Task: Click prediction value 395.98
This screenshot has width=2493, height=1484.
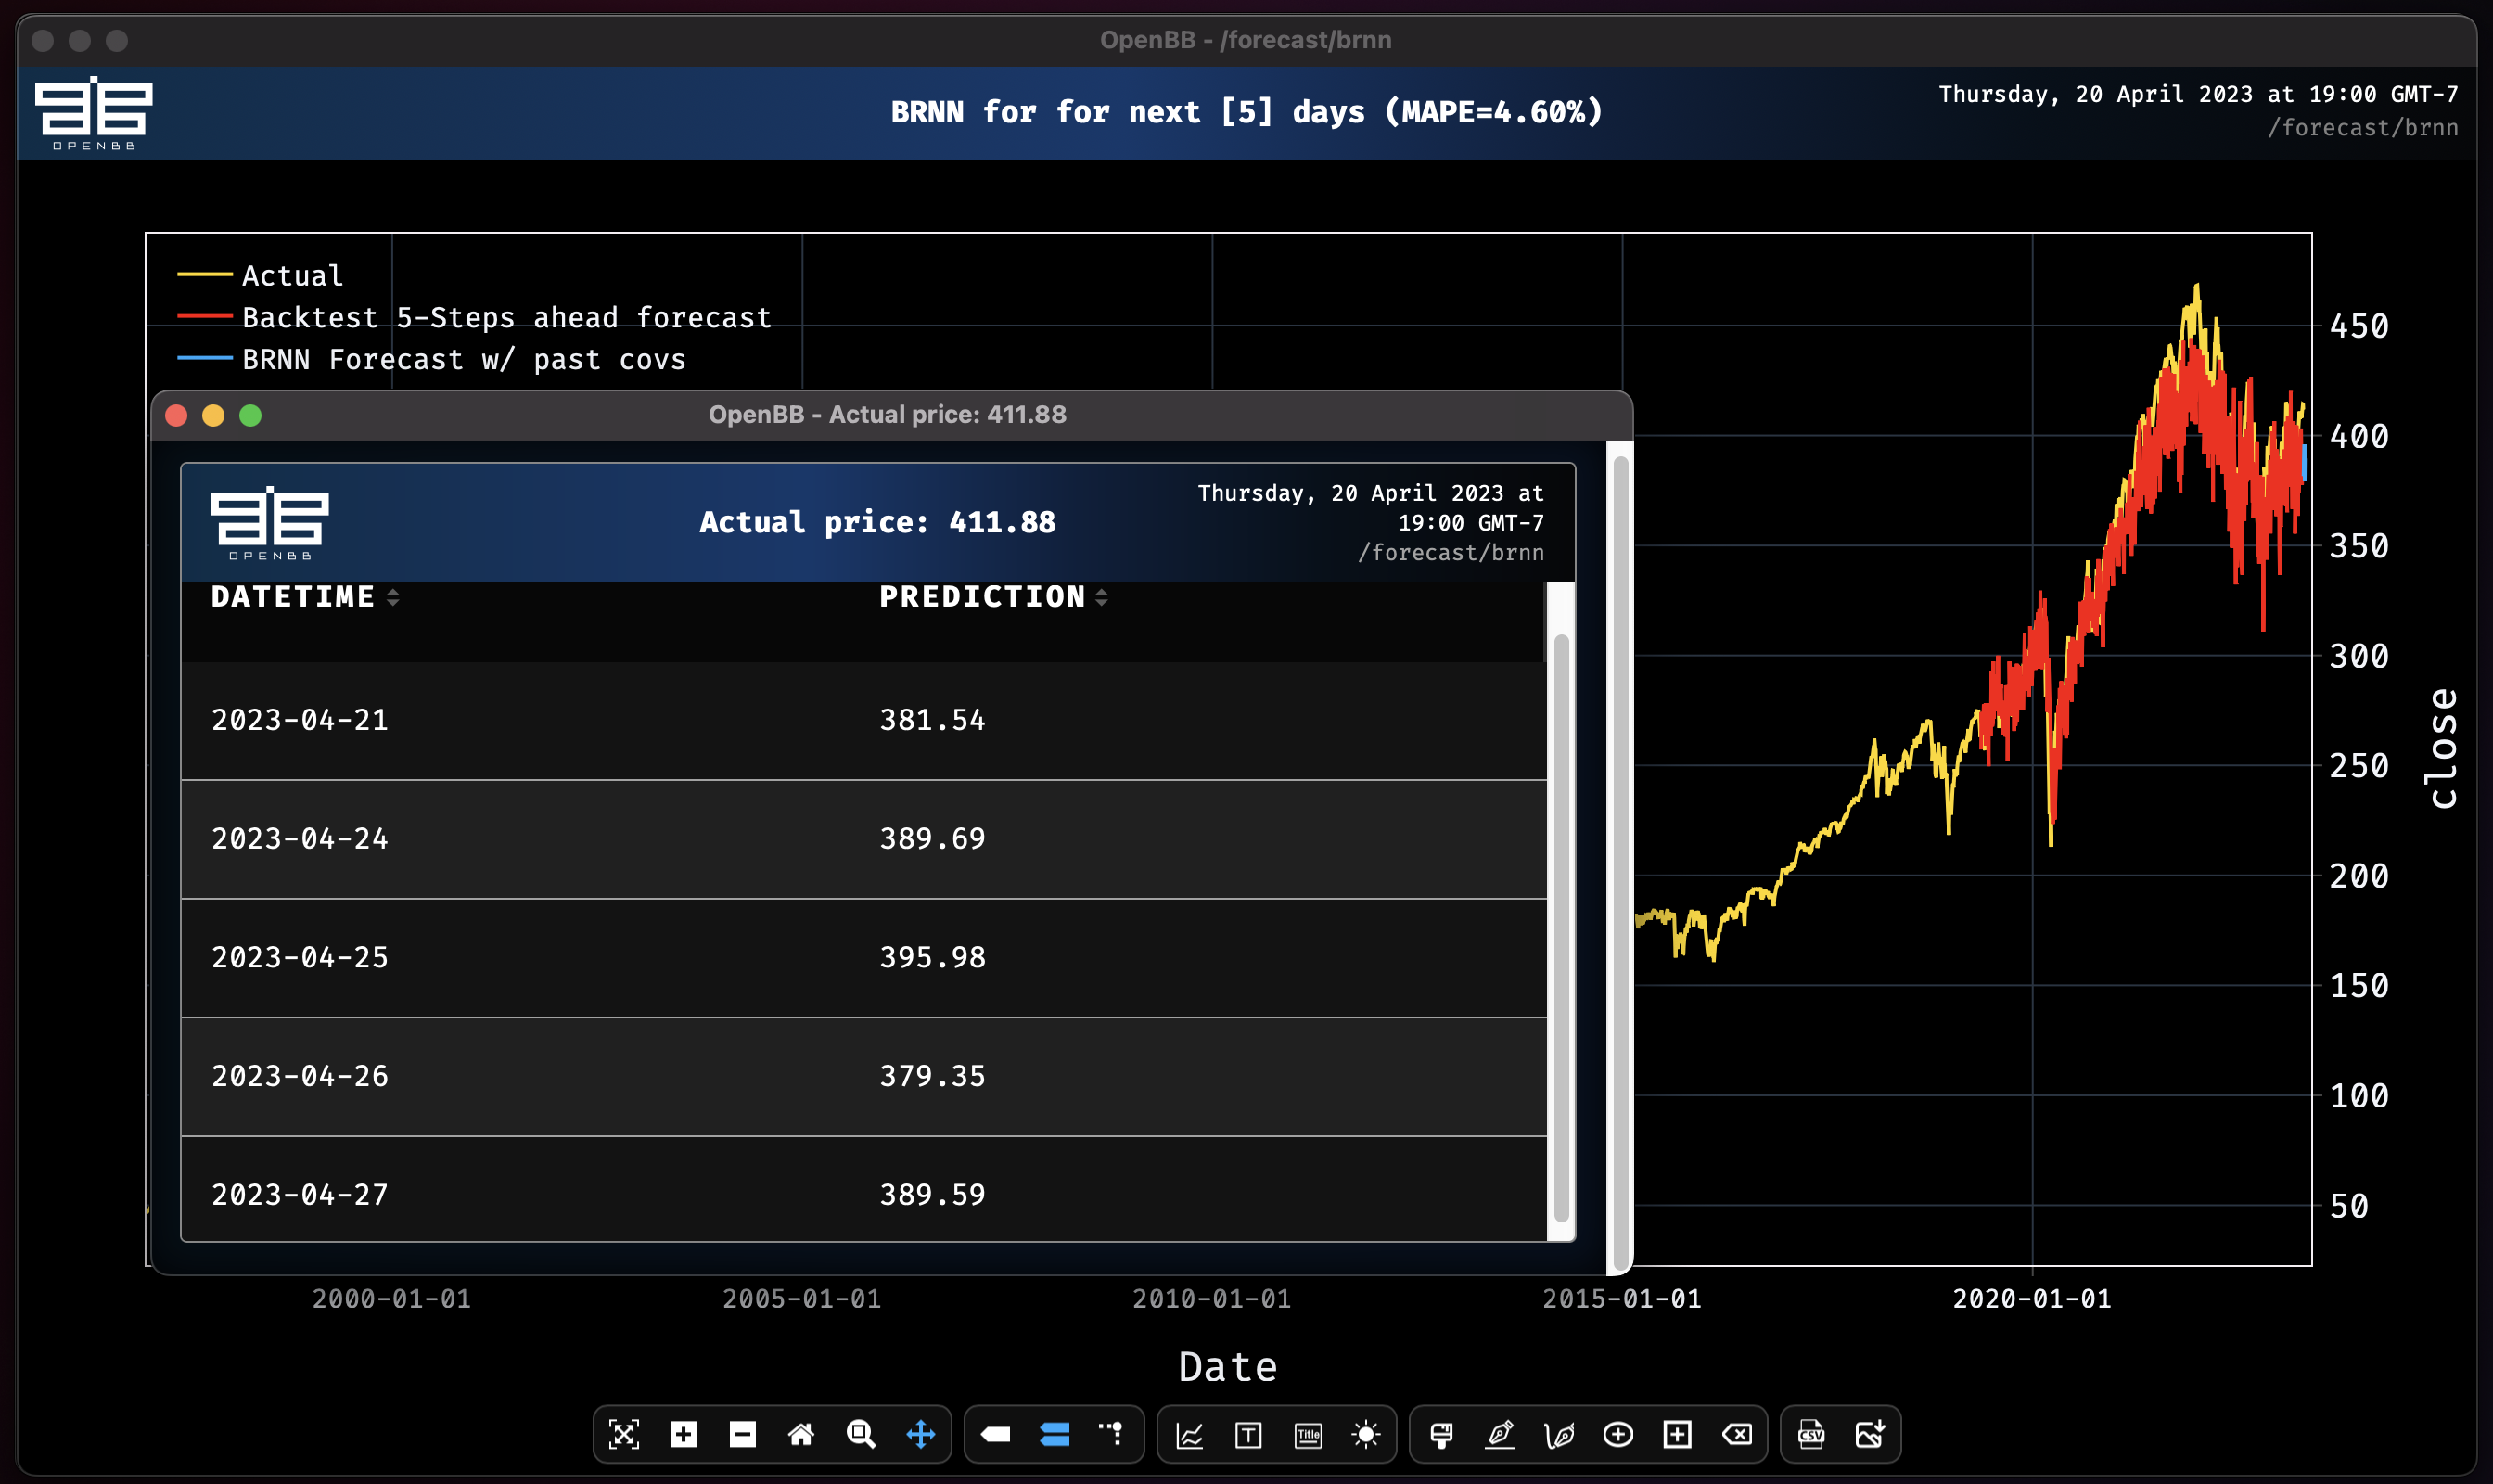Action: pyautogui.click(x=932, y=957)
